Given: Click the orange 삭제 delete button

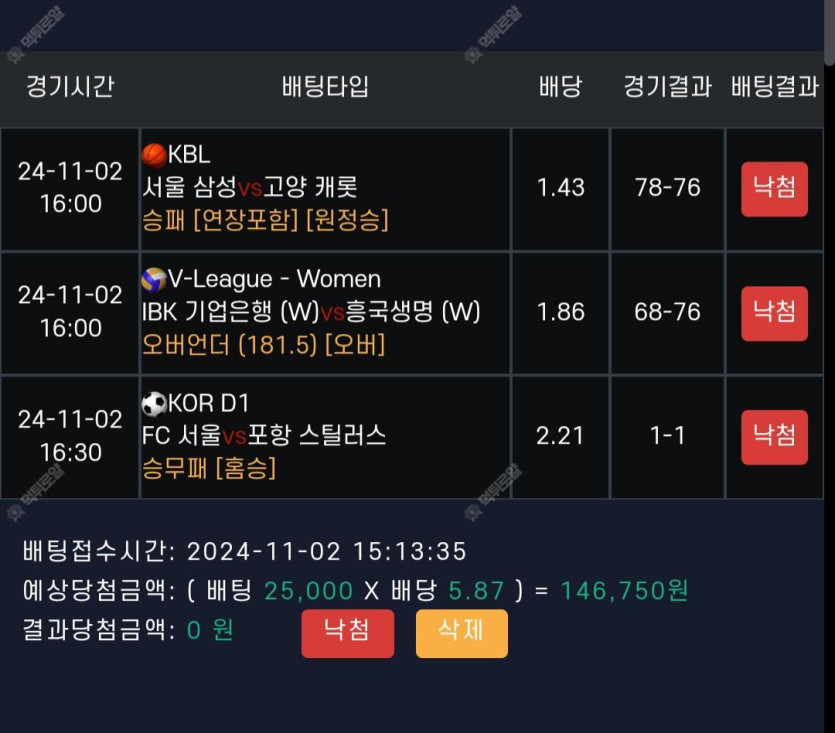Looking at the screenshot, I should tap(462, 633).
